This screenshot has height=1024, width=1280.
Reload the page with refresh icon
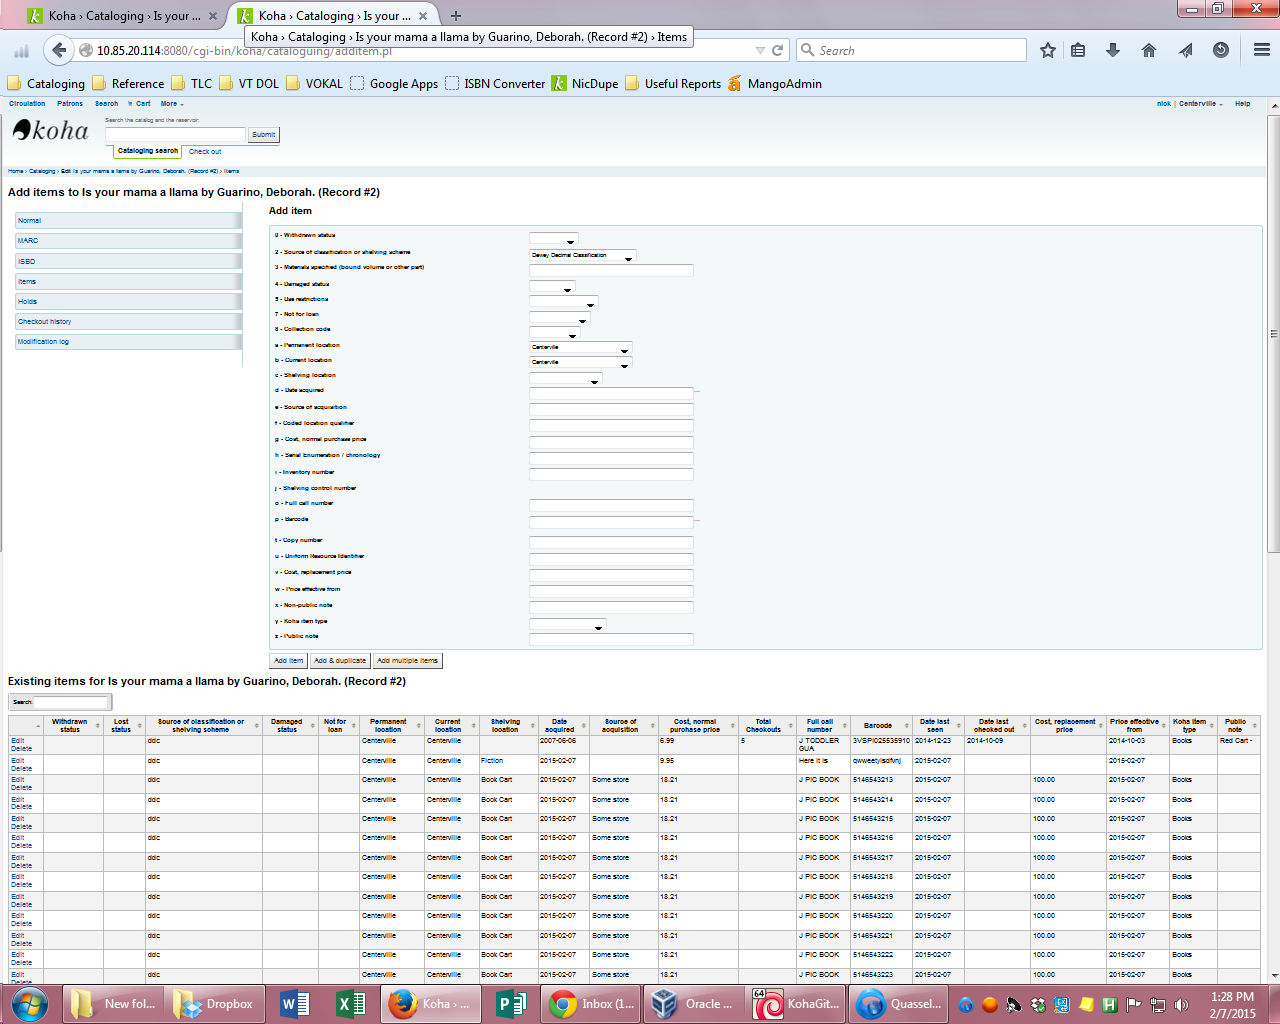point(777,50)
